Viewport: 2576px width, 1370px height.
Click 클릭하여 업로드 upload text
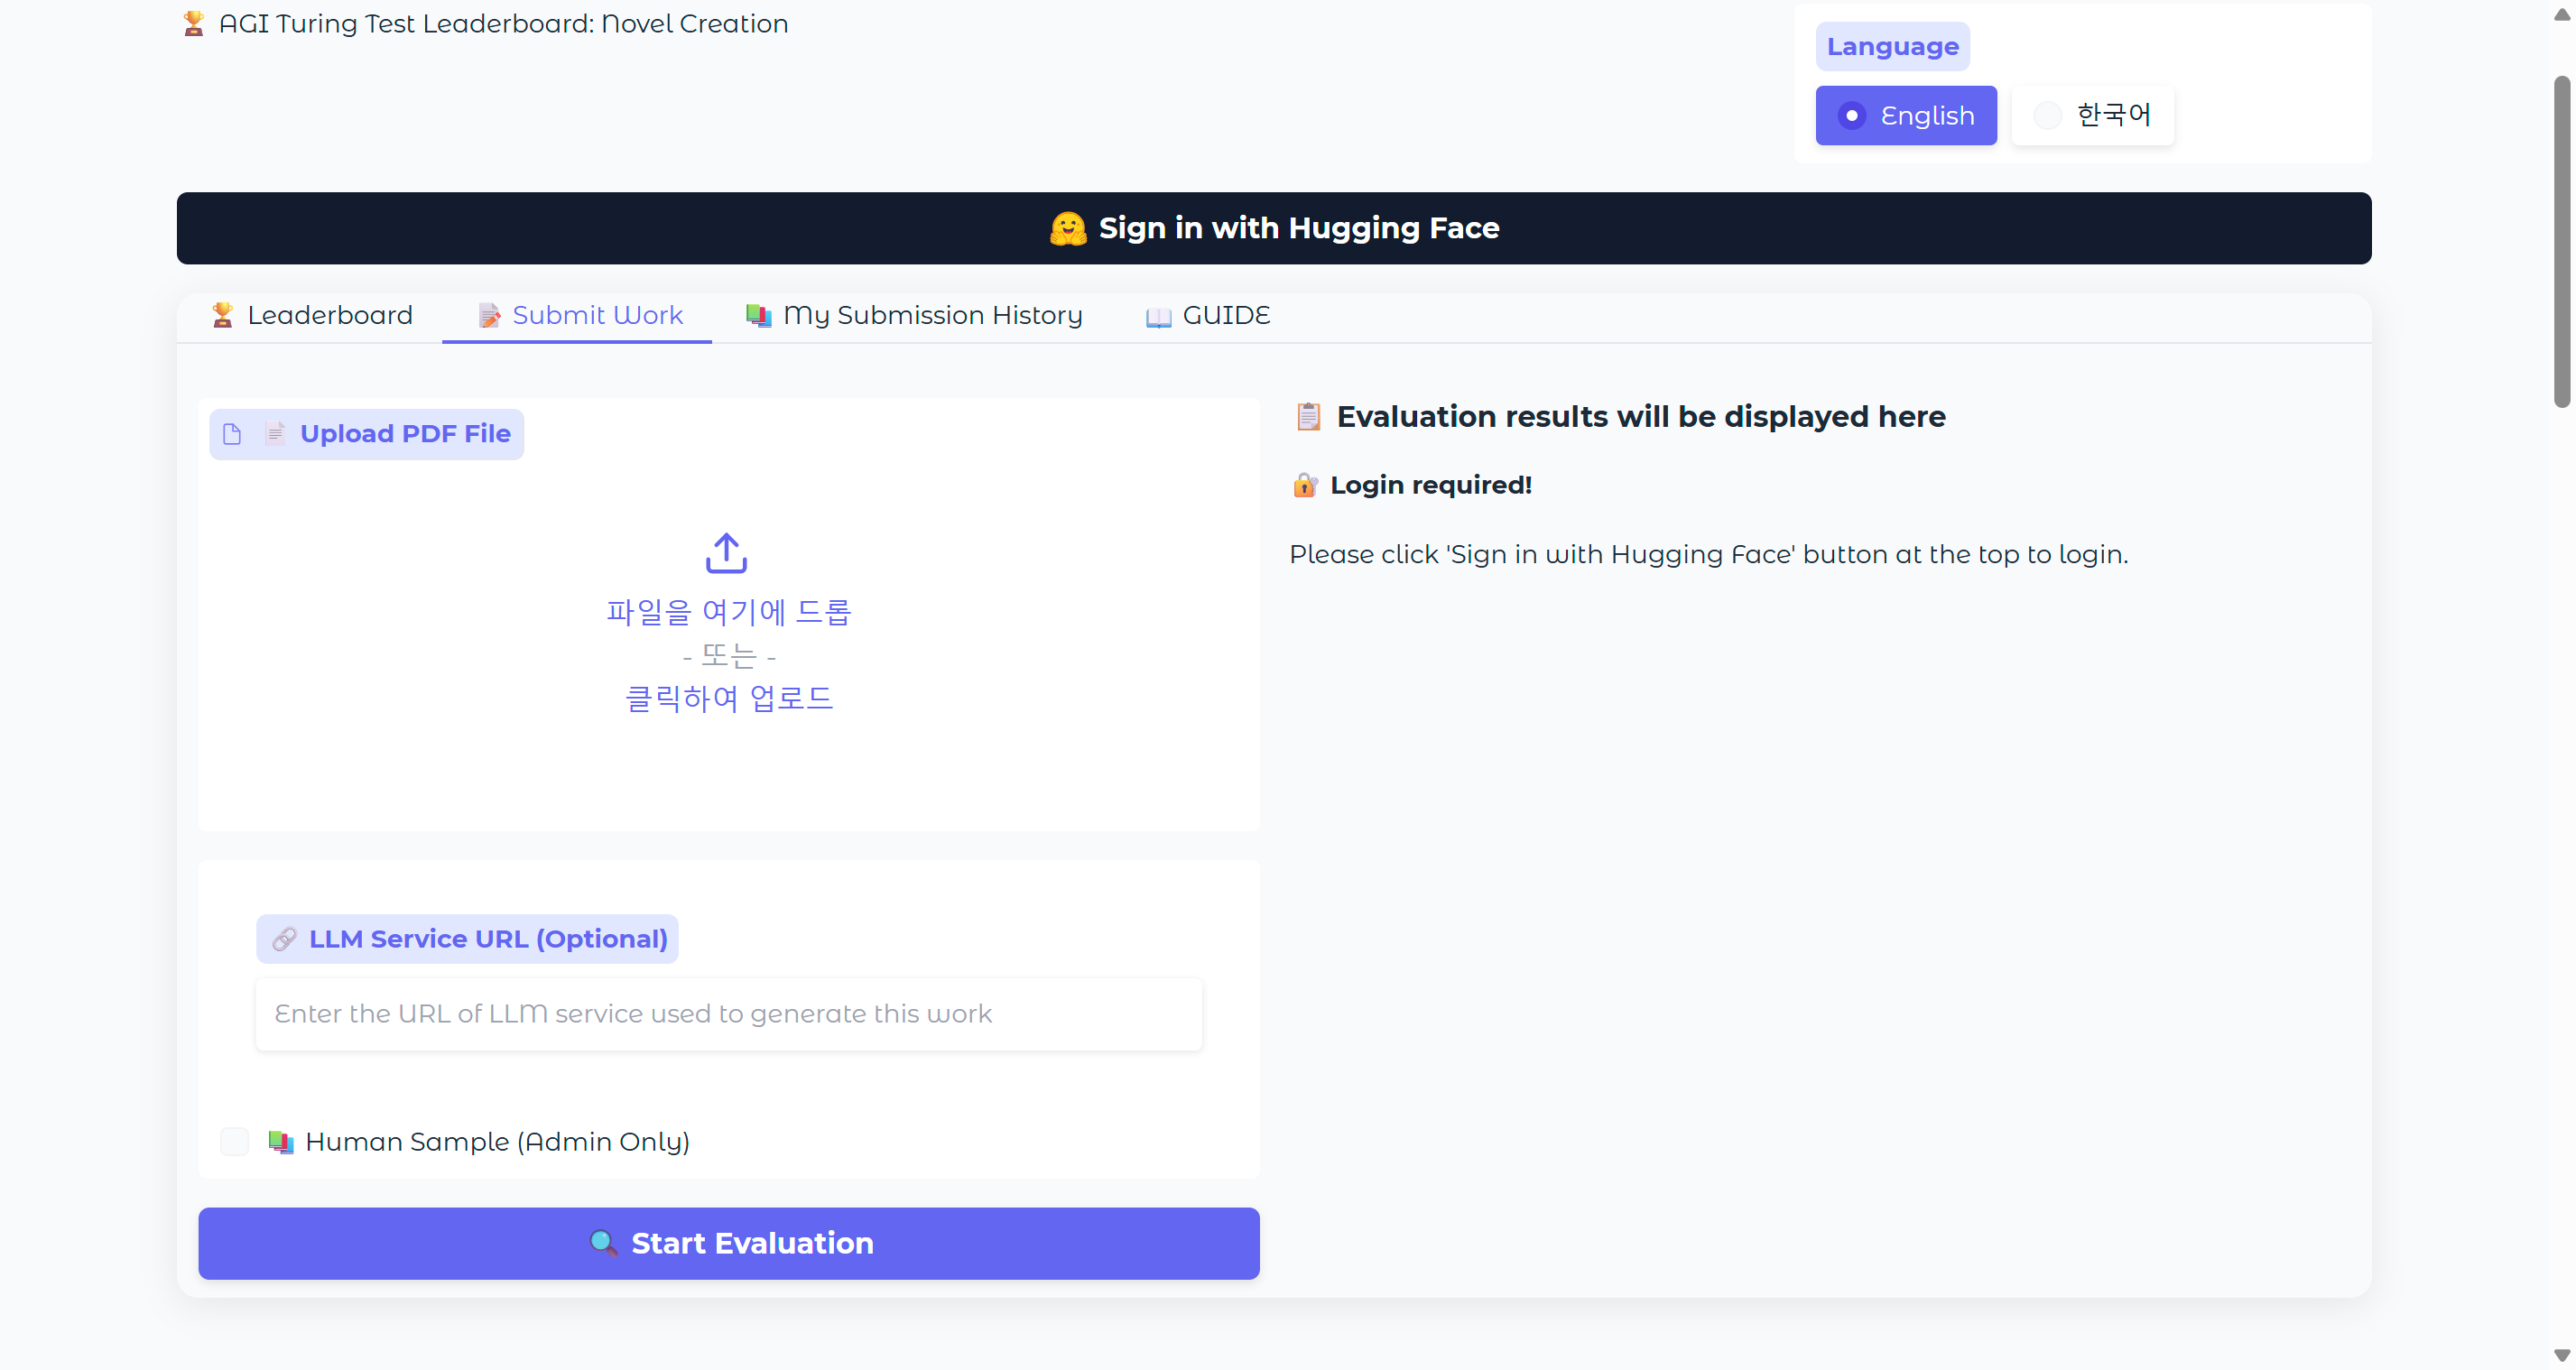pos(729,698)
